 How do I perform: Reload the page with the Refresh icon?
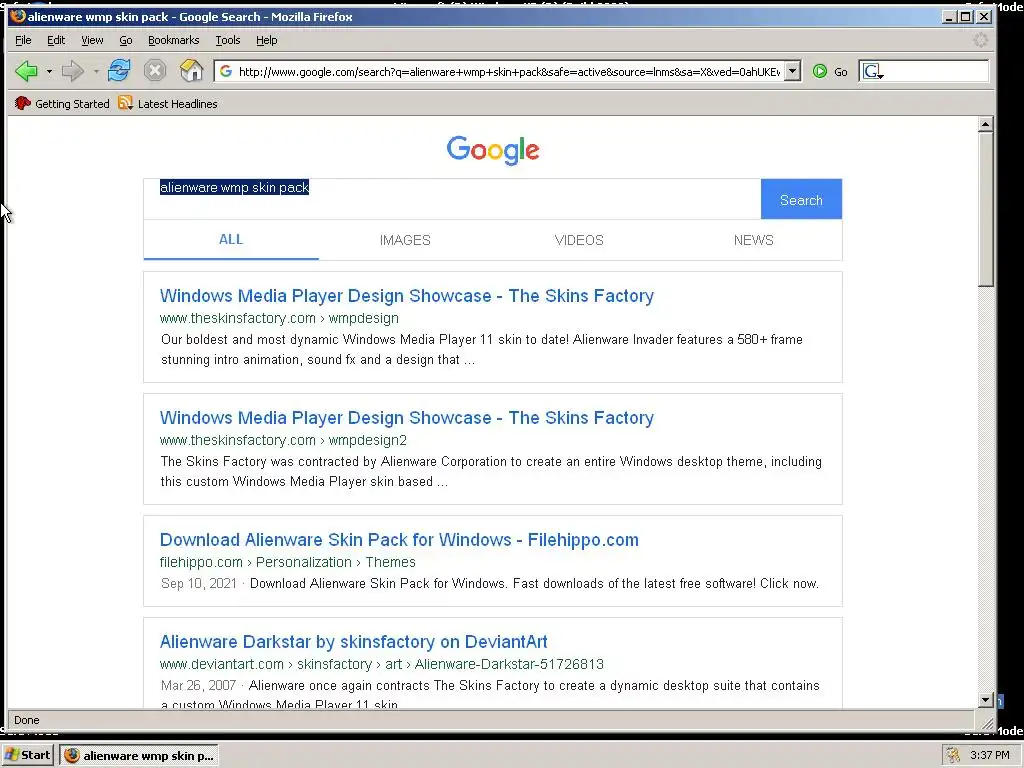pyautogui.click(x=119, y=70)
